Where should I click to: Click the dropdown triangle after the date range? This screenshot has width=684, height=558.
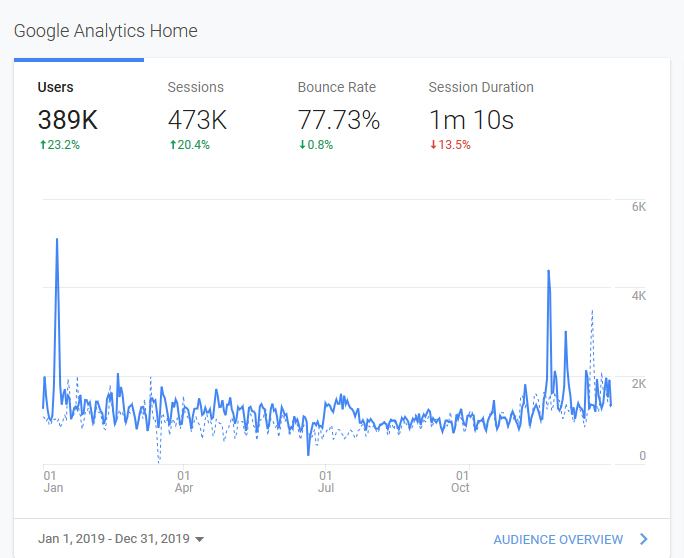point(200,540)
